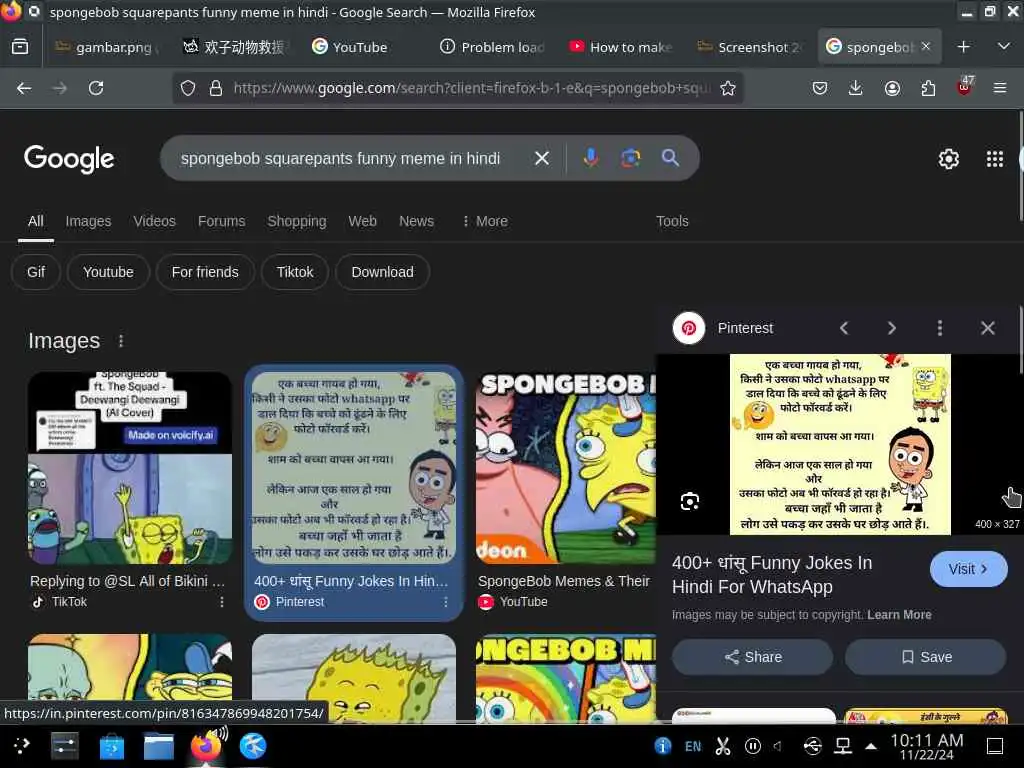Open the Pocket save icon
This screenshot has width=1024, height=768.
click(820, 88)
